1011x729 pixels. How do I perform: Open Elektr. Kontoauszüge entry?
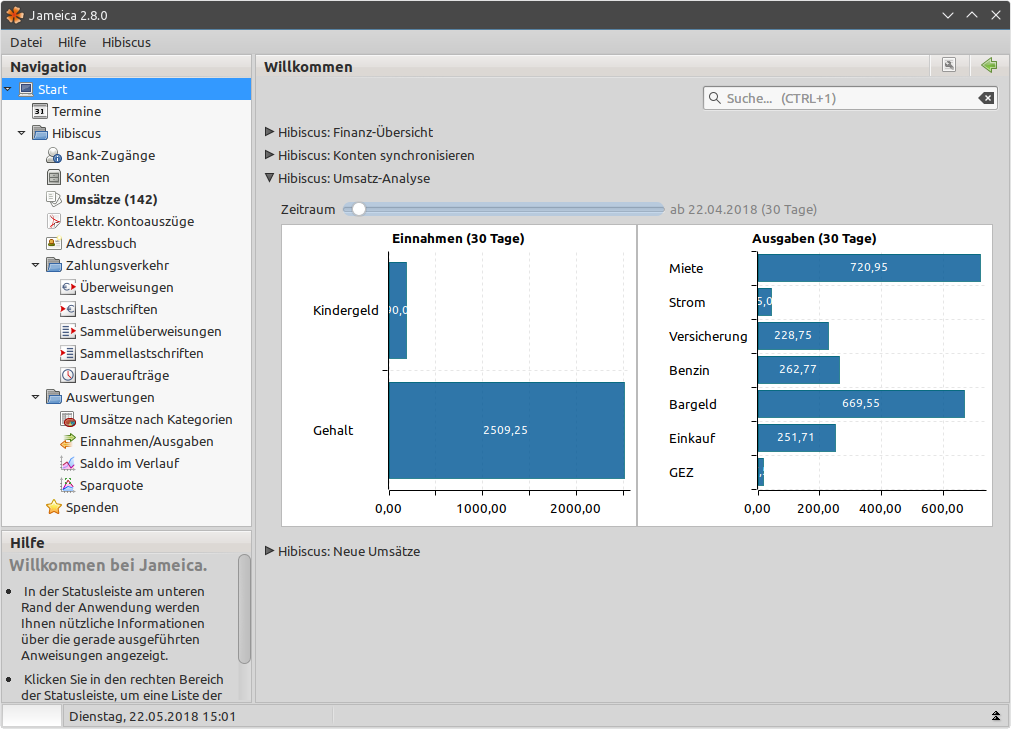pyautogui.click(x=130, y=221)
